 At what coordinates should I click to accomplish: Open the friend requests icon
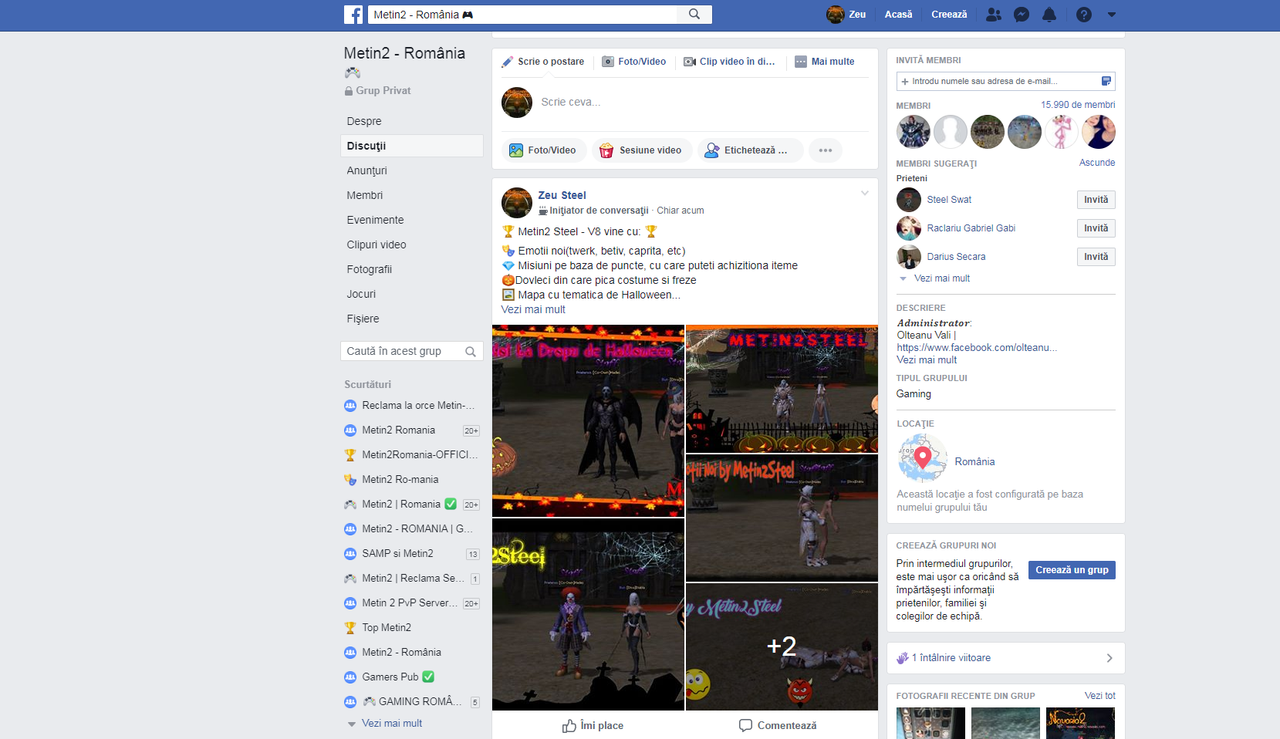992,14
